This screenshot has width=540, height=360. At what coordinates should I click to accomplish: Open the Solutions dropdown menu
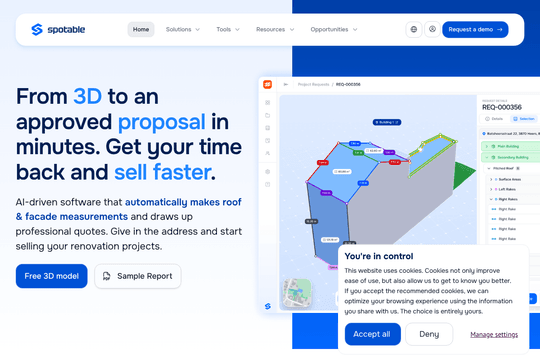point(183,30)
